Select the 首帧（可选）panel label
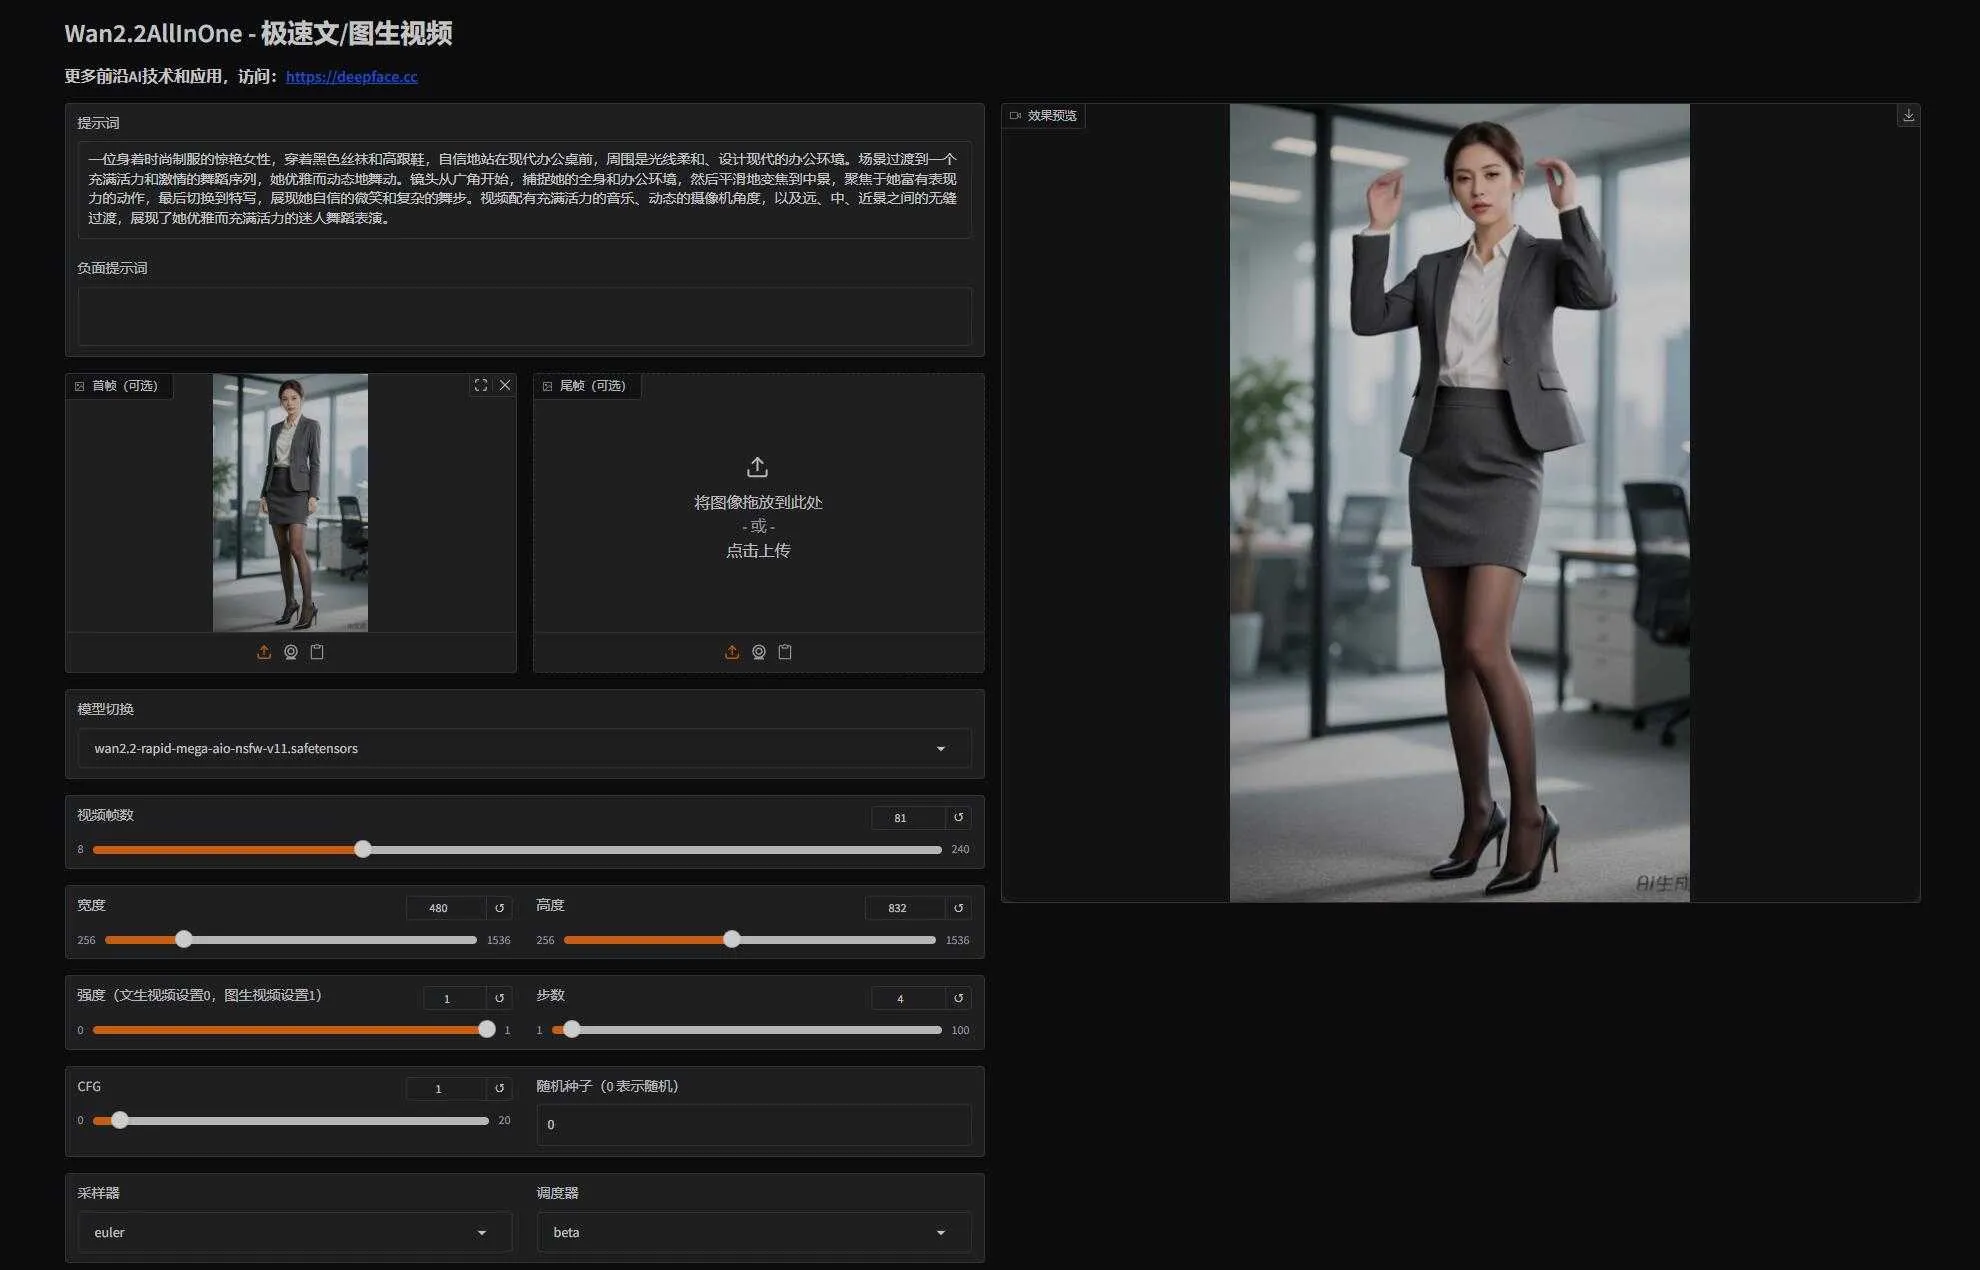The image size is (1980, 1270). click(x=120, y=385)
